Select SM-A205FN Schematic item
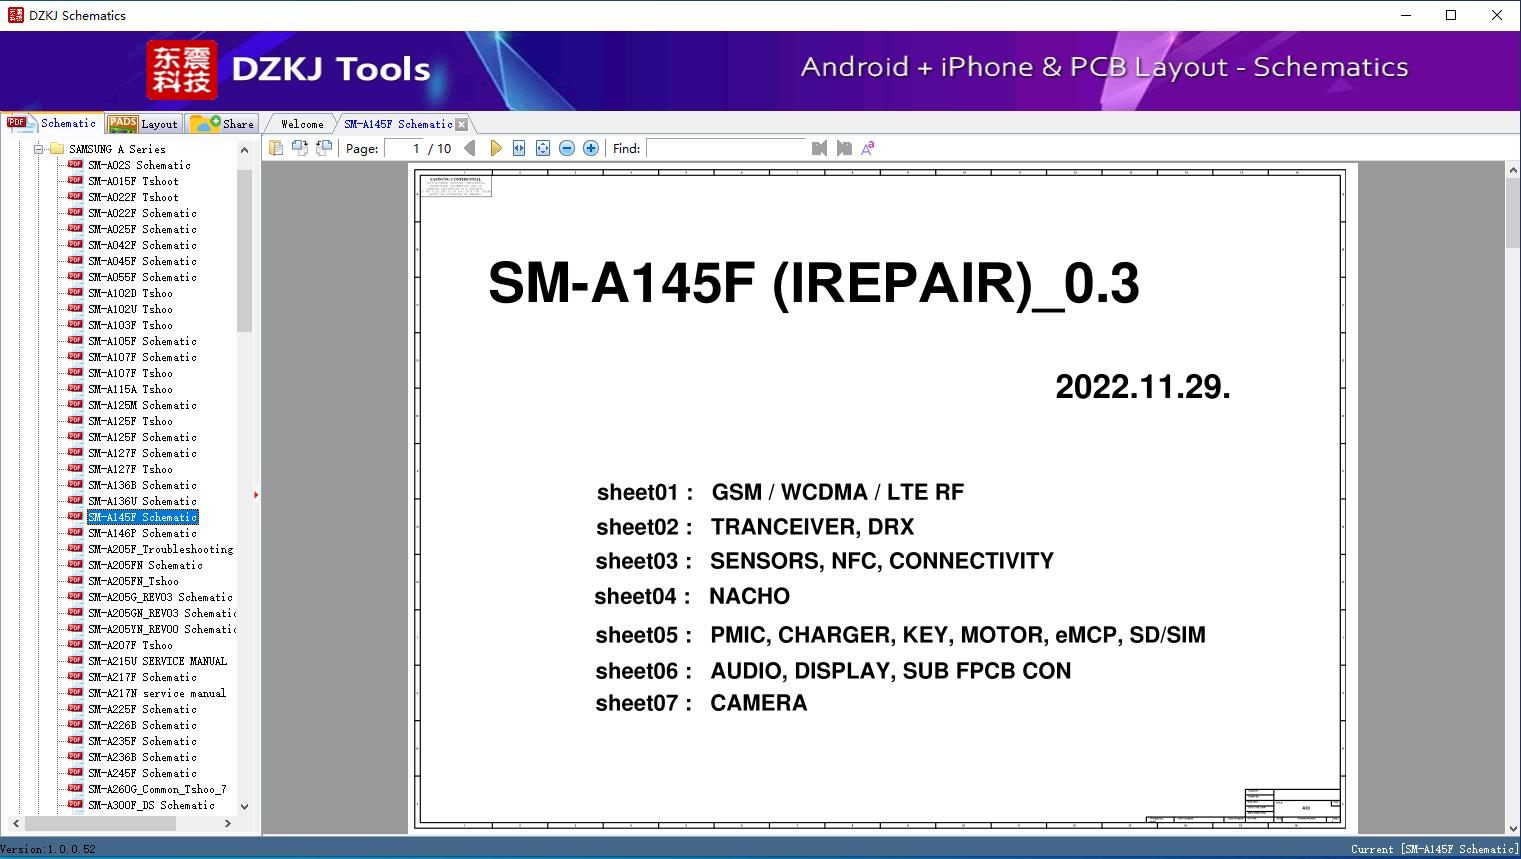1521x859 pixels. point(145,565)
